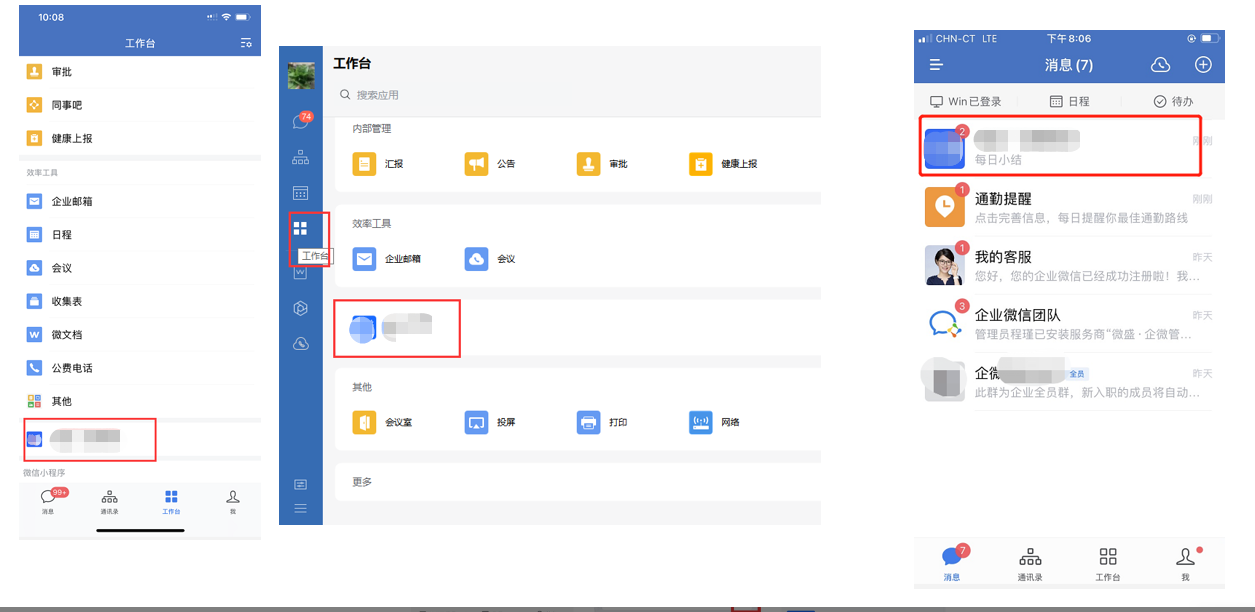Open 健康上报 in left phone list
The width and height of the screenshot is (1255, 612).
140,138
